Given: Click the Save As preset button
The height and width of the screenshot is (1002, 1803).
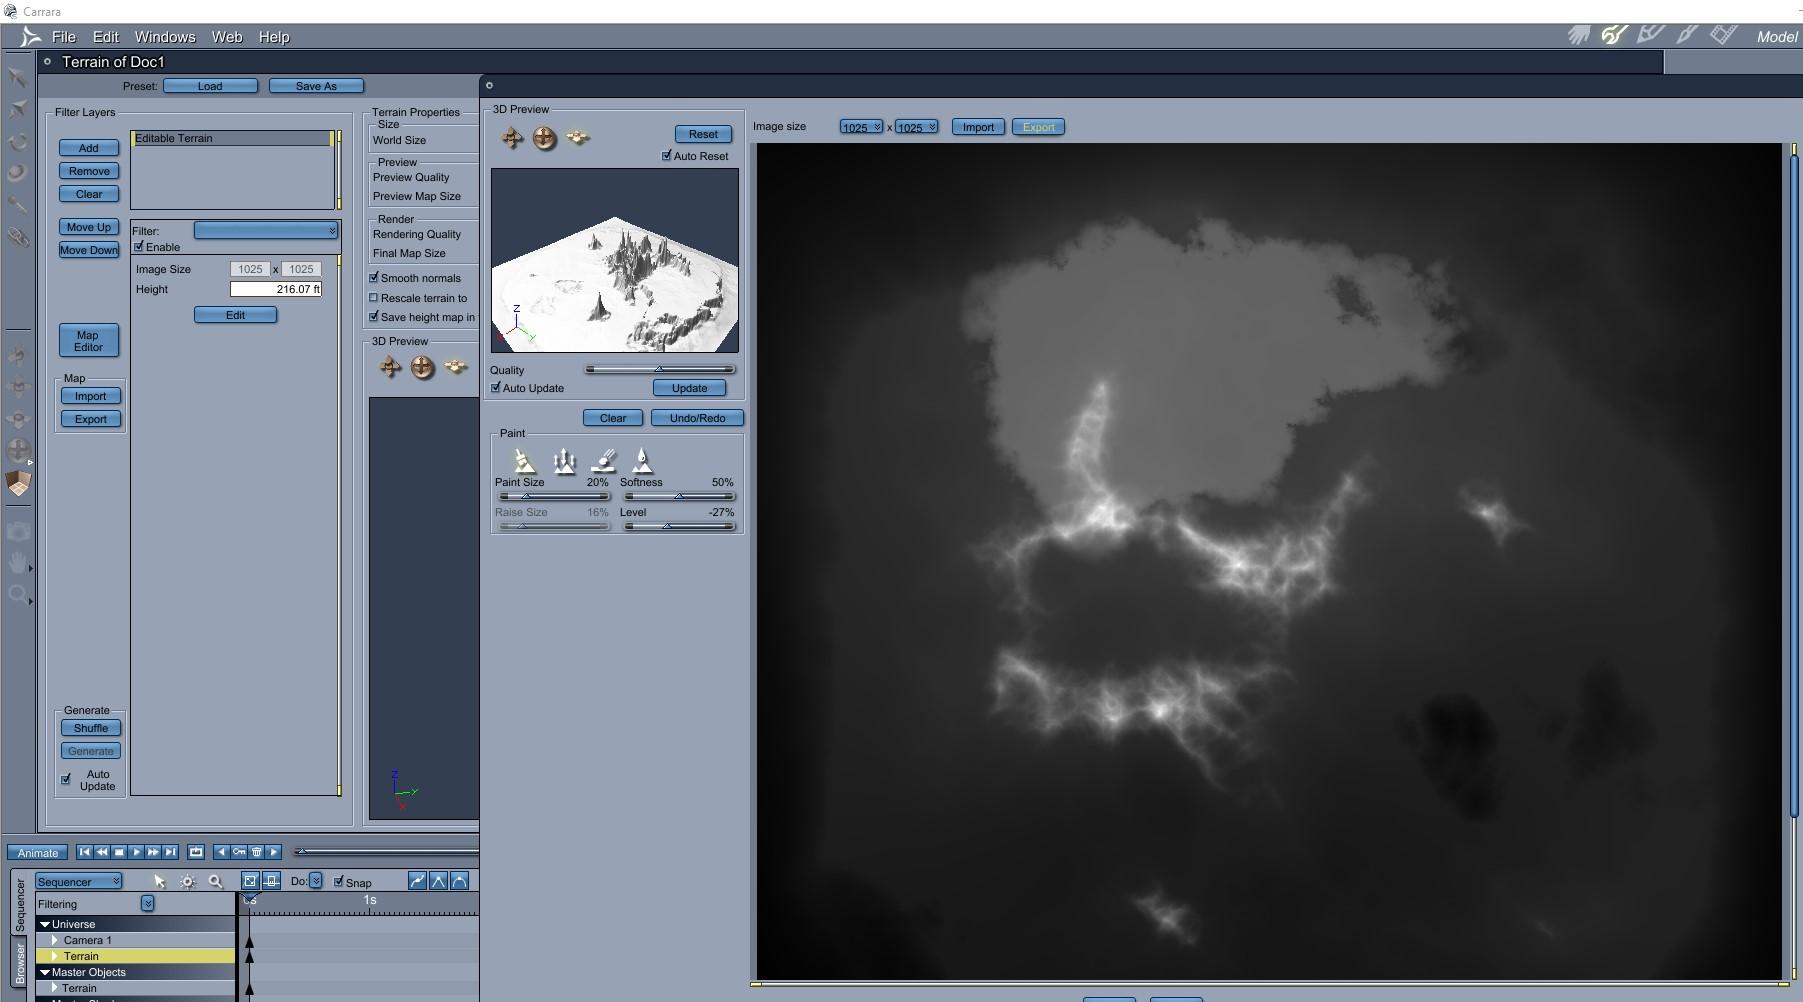Looking at the screenshot, I should tap(316, 86).
